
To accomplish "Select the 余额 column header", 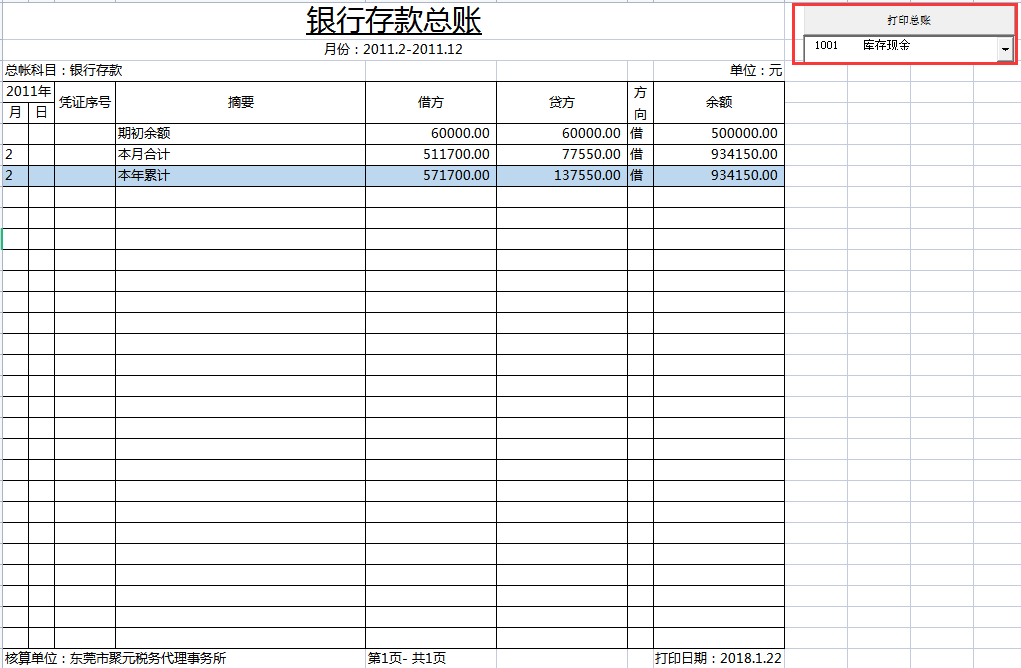I will [x=717, y=101].
